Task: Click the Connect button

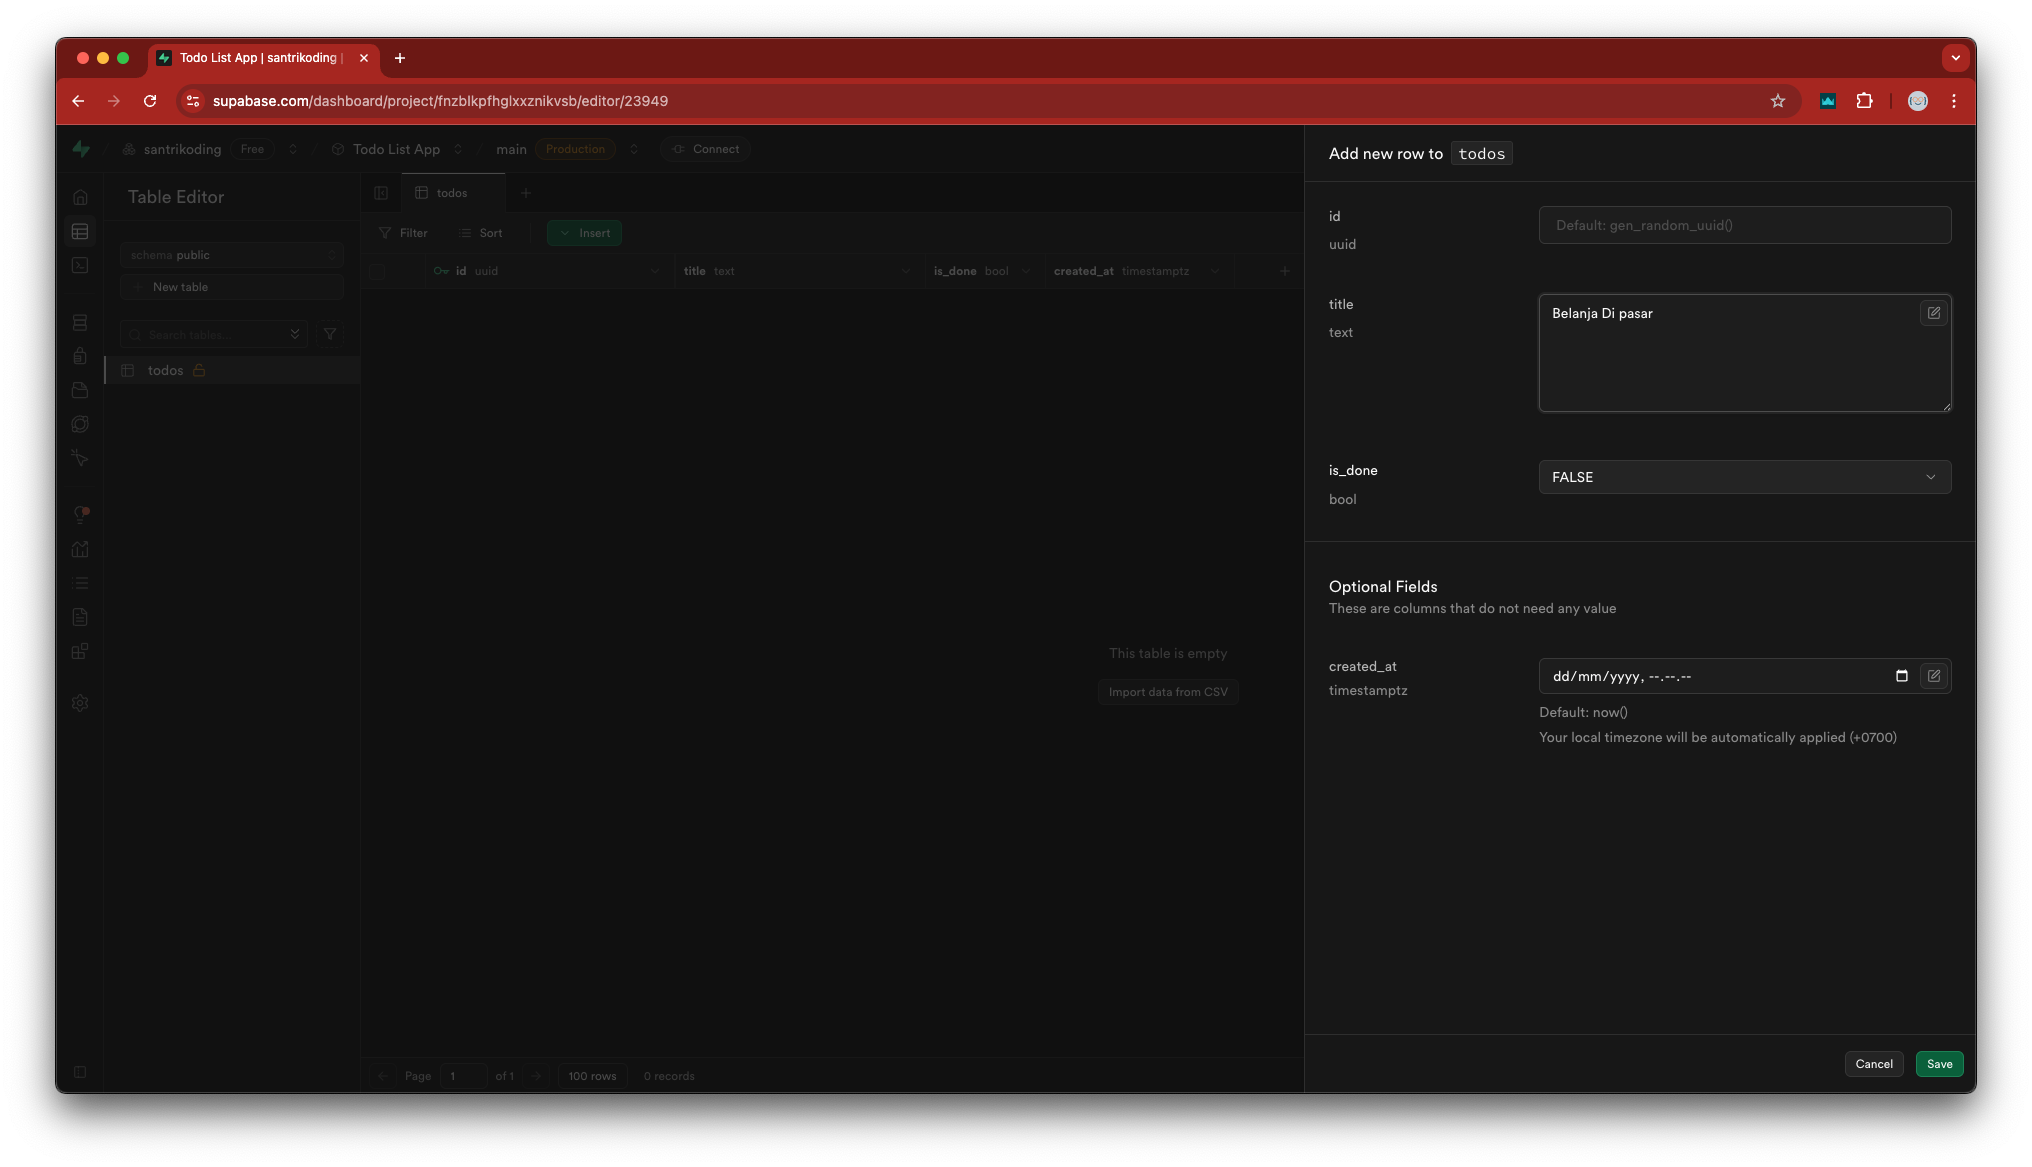Action: (x=705, y=149)
